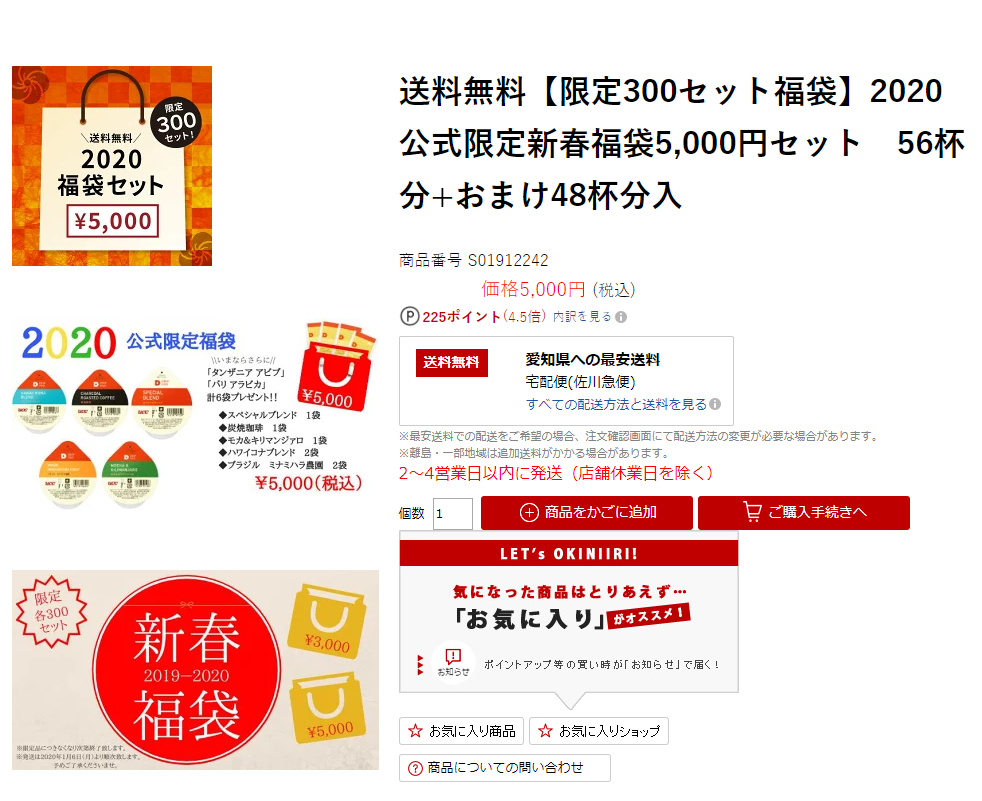Select the 2020 福袋セット main thumbnail

click(x=112, y=166)
